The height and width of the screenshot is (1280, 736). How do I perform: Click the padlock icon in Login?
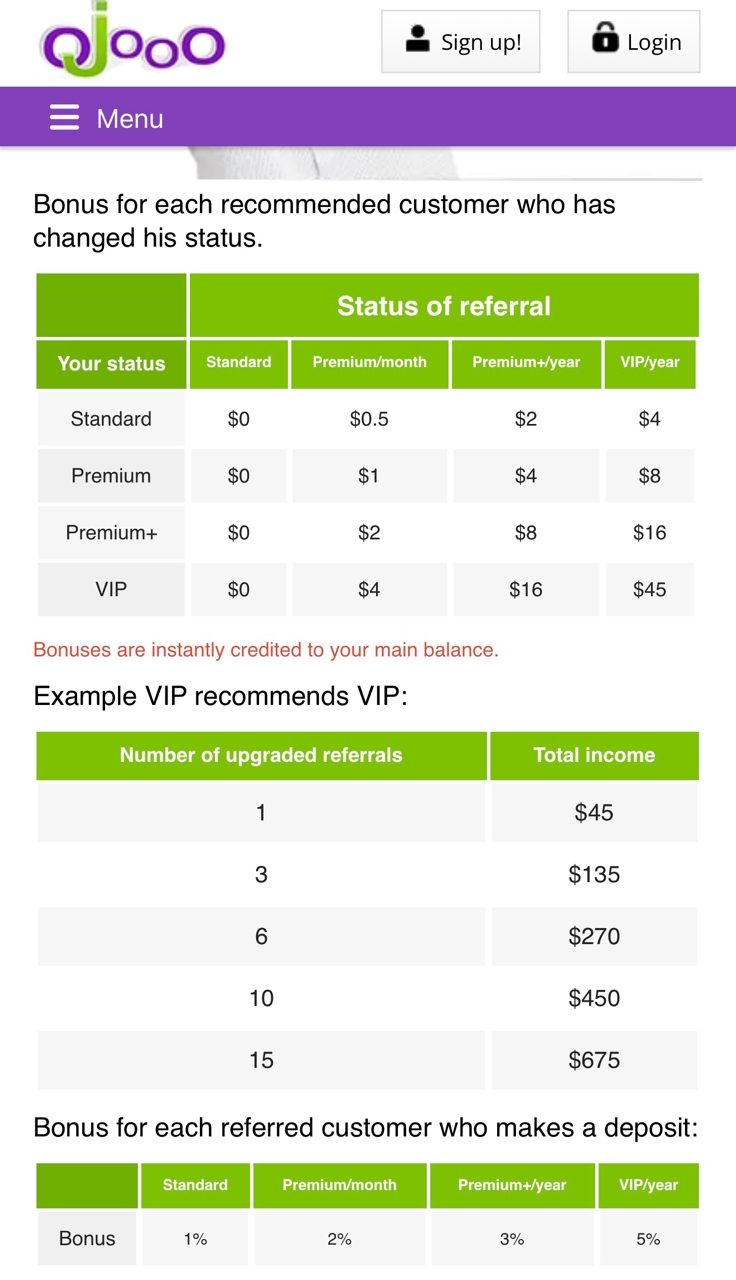click(x=604, y=40)
